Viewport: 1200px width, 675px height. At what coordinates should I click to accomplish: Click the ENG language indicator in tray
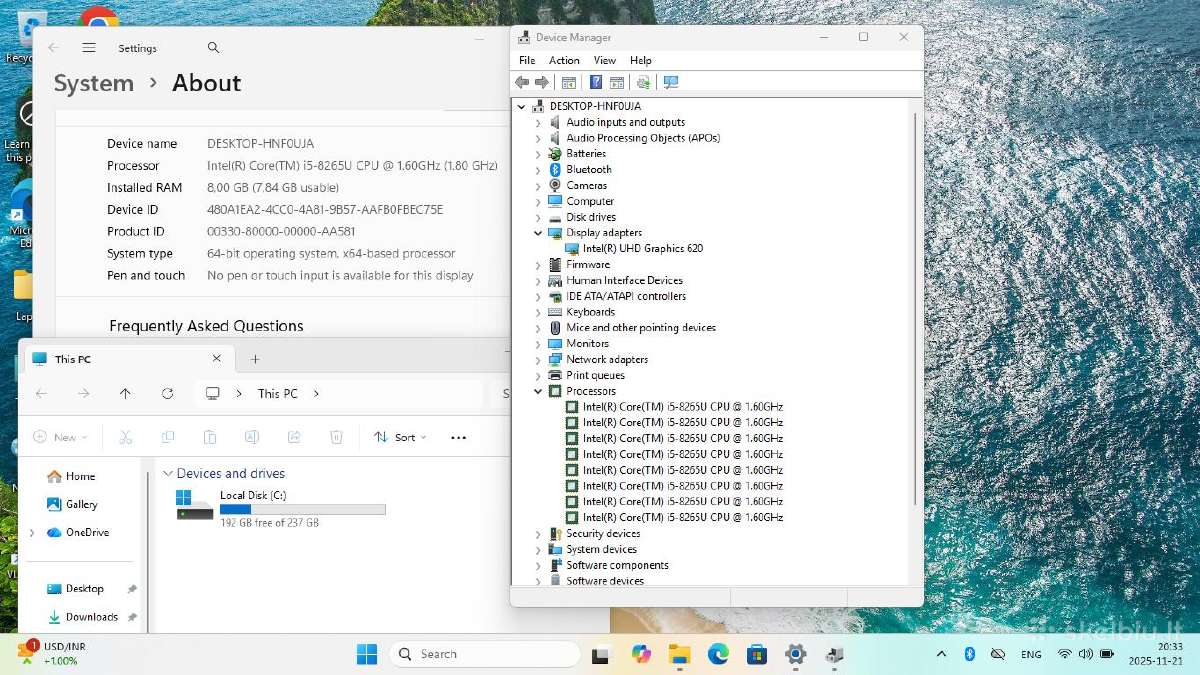tap(1031, 655)
